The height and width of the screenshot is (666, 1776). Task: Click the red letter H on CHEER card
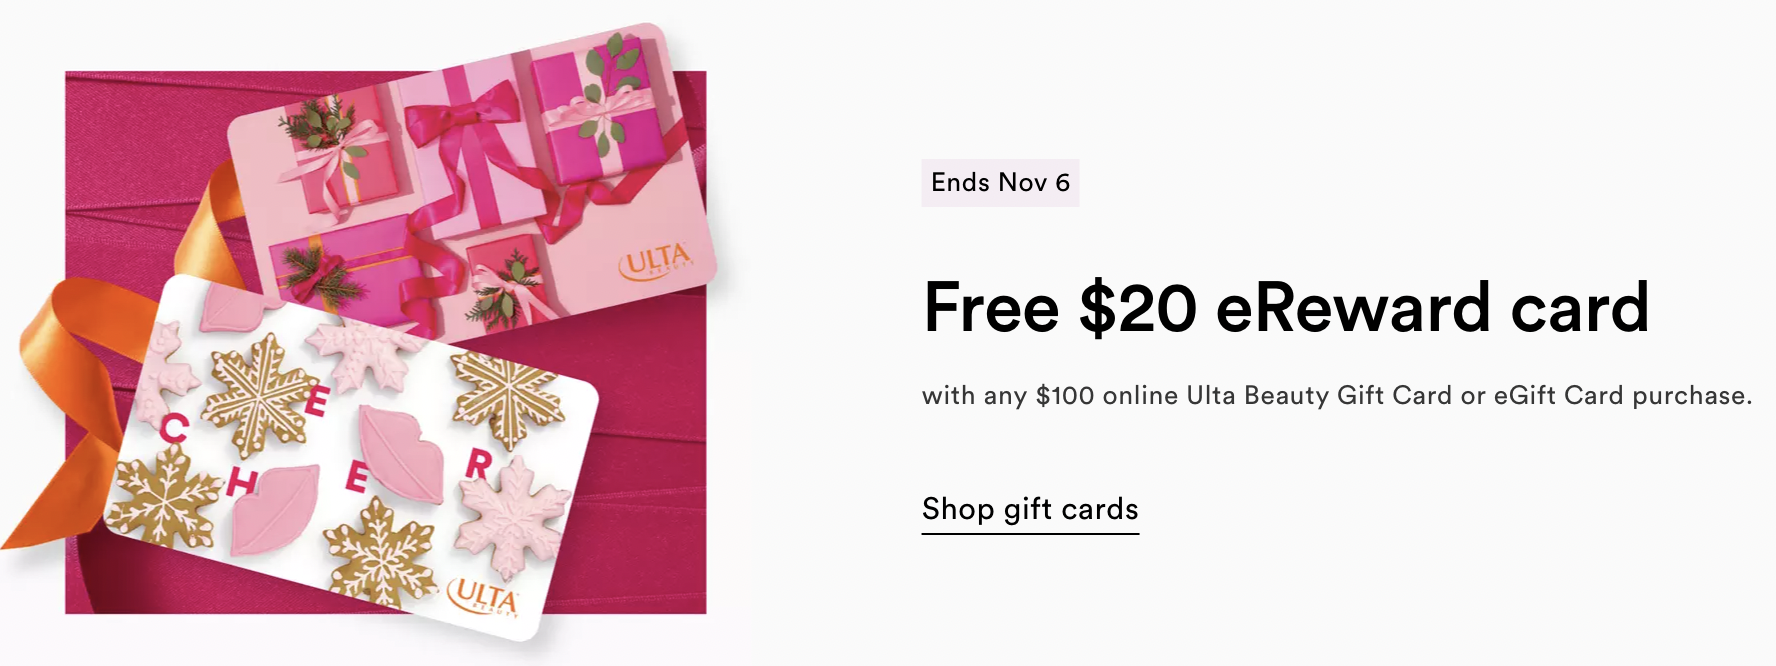(240, 484)
